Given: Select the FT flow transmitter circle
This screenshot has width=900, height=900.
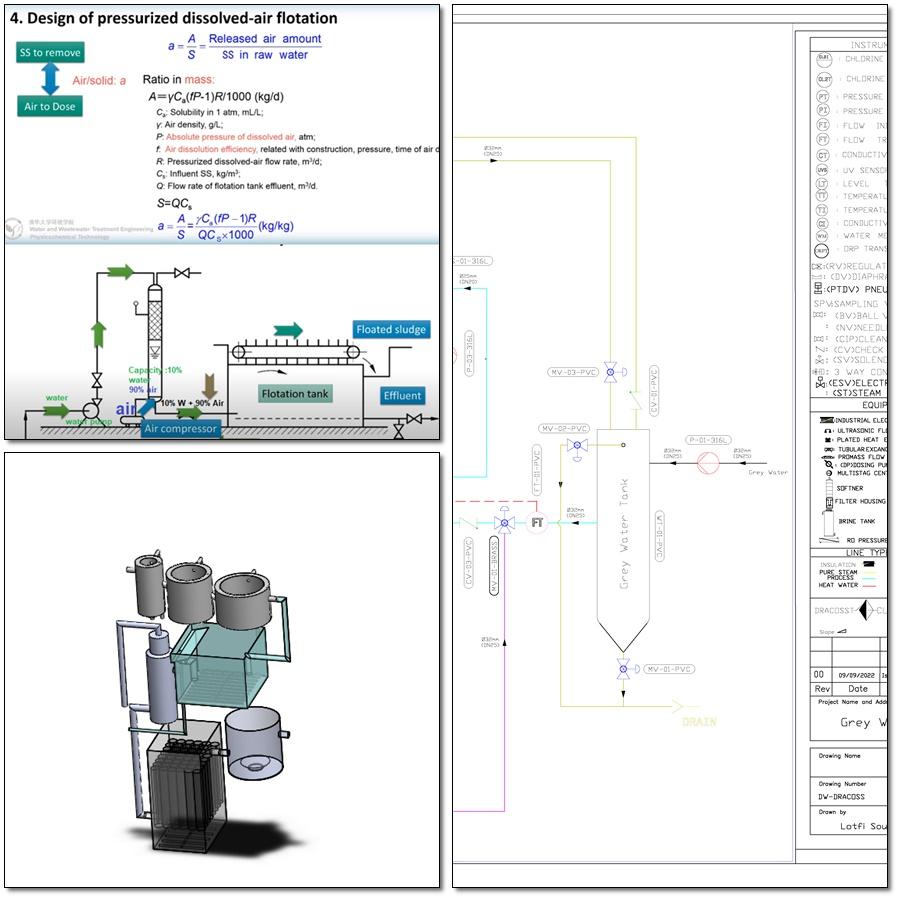Looking at the screenshot, I should [537, 523].
